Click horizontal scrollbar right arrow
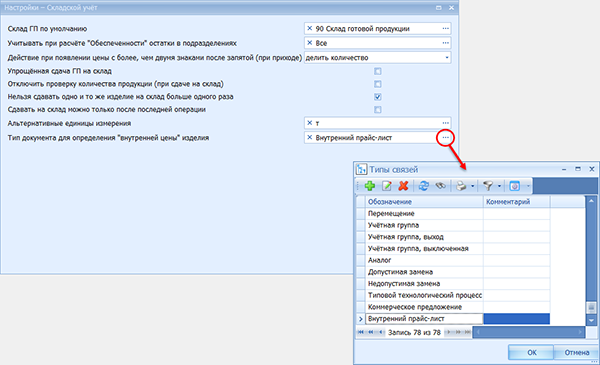 point(580,332)
